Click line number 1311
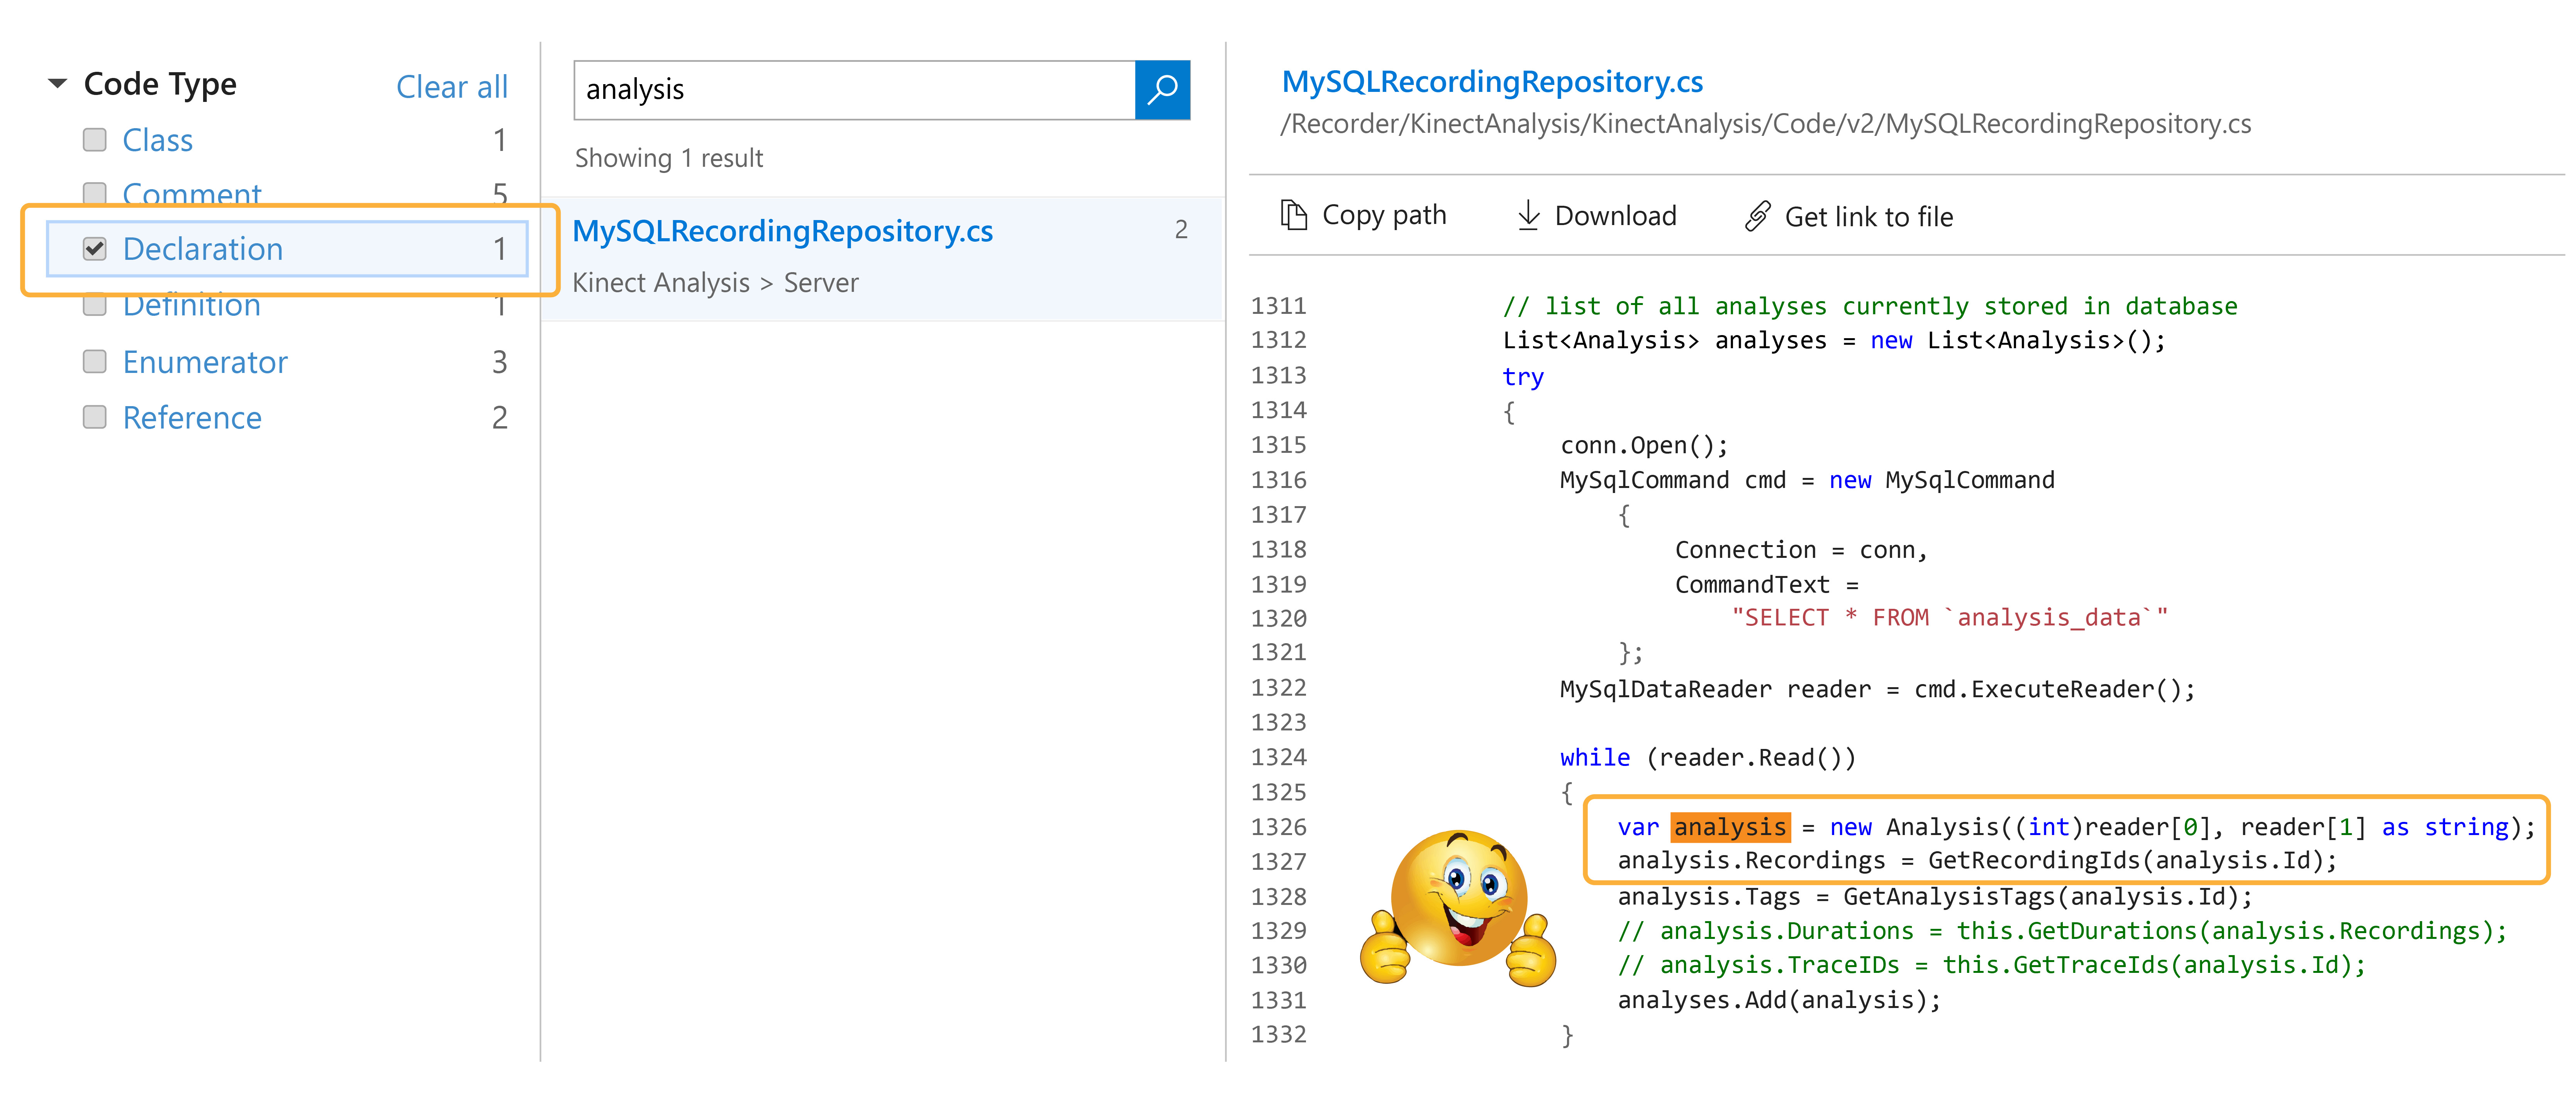Screen dimensions: 2576x1113 coord(1278,306)
